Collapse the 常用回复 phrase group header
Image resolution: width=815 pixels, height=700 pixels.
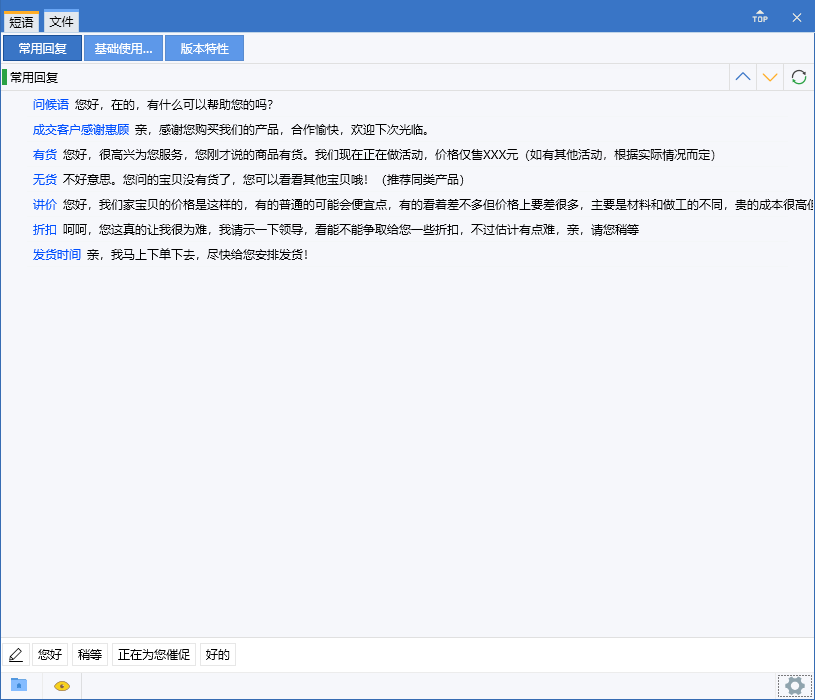[x=35, y=76]
